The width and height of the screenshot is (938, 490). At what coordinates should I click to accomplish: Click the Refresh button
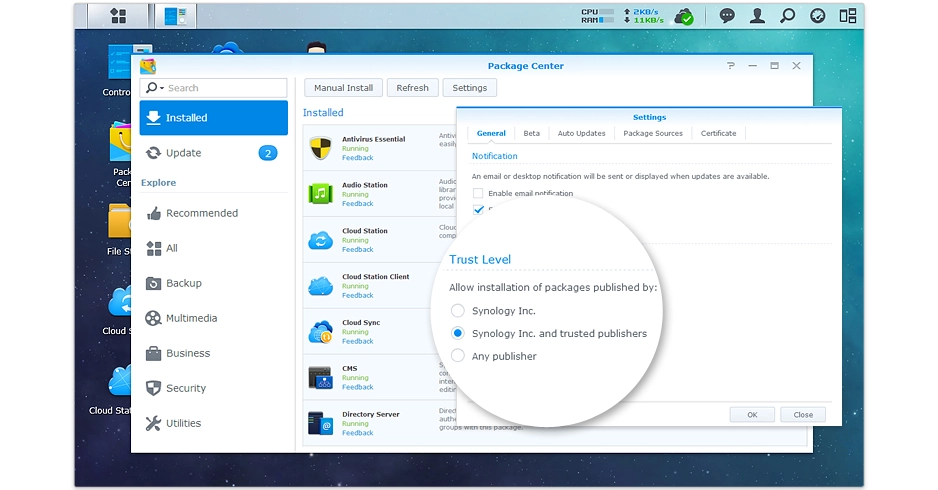(x=412, y=88)
